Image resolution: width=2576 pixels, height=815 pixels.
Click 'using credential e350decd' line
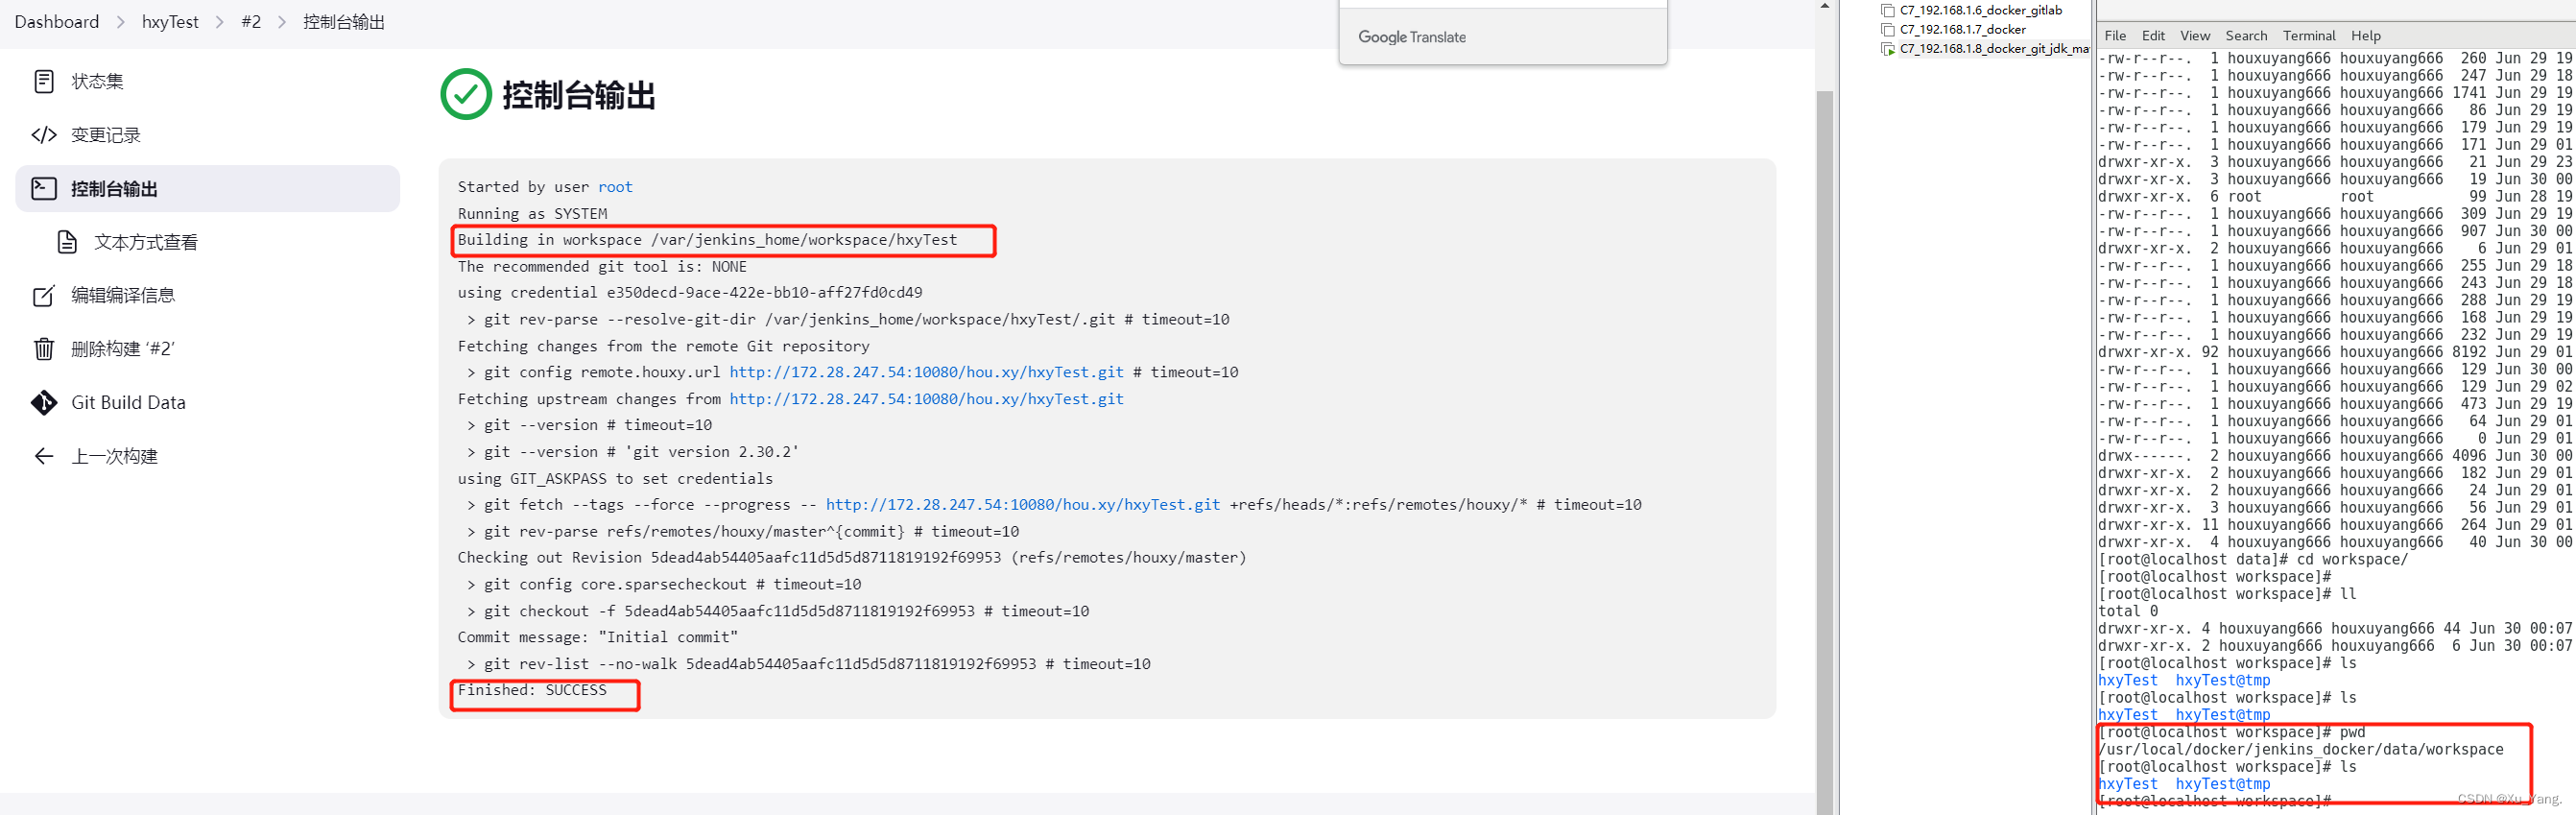point(690,293)
